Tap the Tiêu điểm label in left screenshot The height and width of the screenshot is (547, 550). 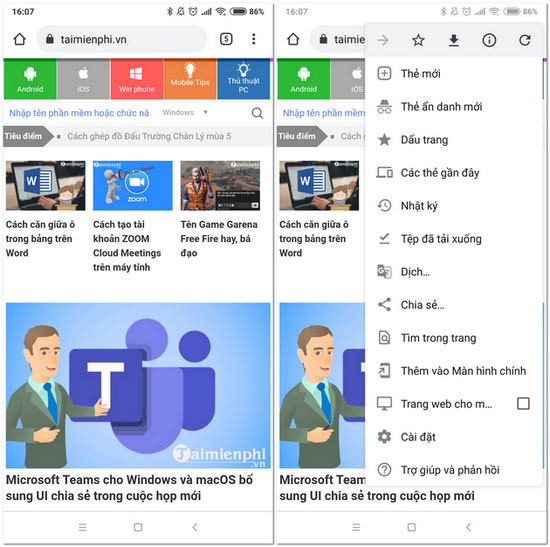click(23, 136)
